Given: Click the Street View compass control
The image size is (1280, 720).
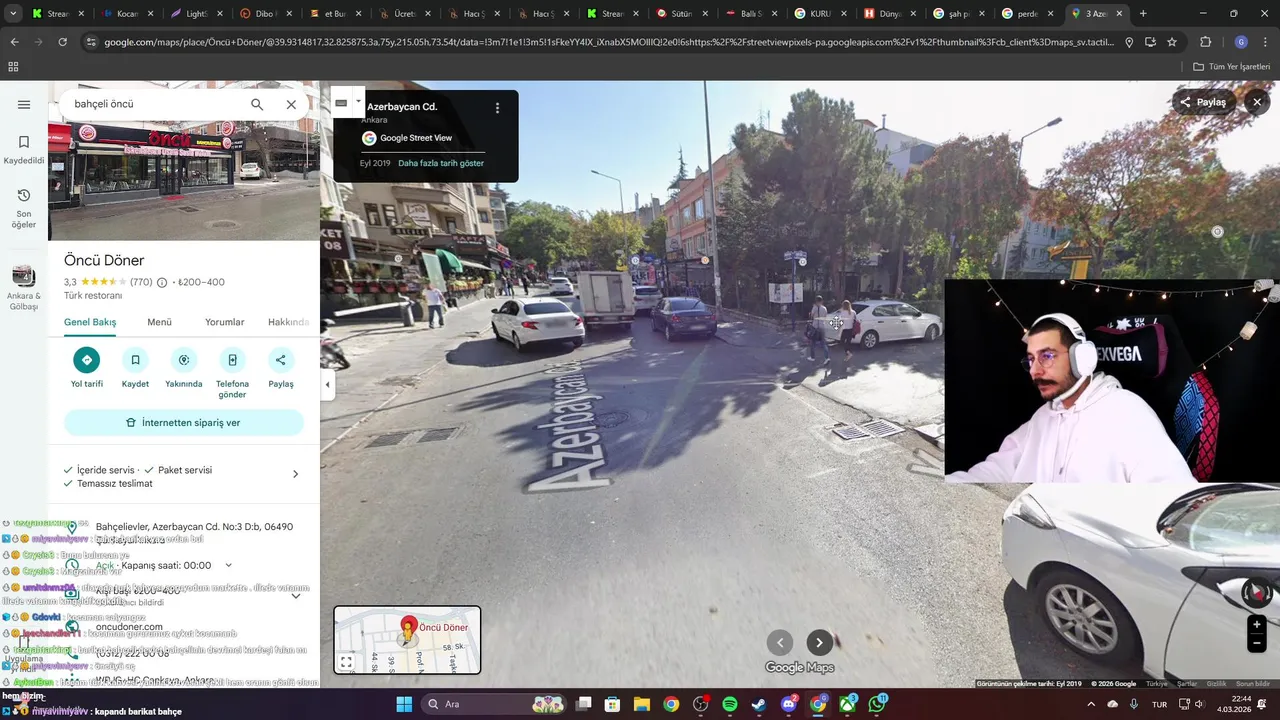Looking at the screenshot, I should point(1257,592).
